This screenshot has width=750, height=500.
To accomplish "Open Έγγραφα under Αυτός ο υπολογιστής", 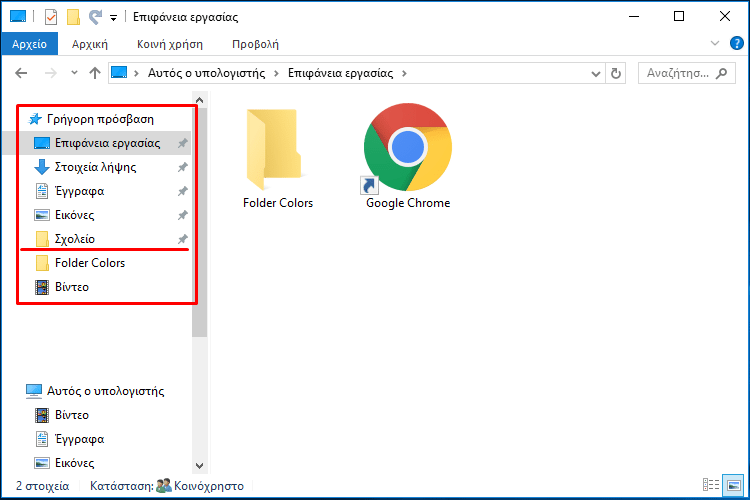I will point(79,439).
